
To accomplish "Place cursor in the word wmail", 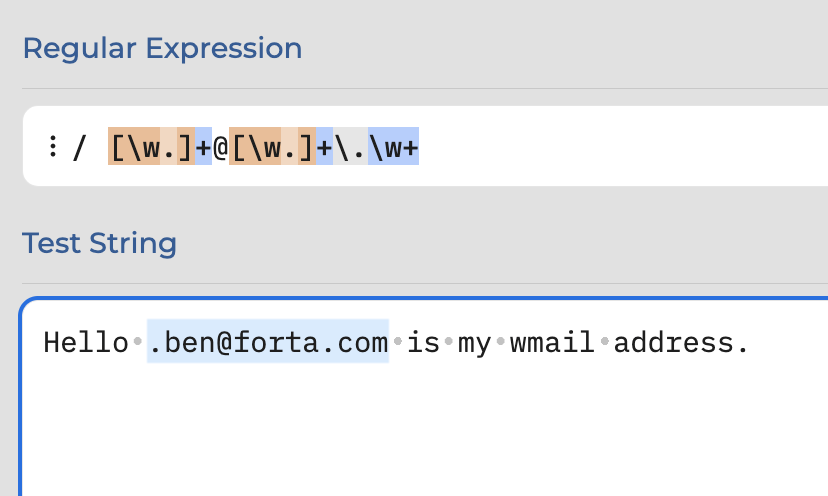I will 552,342.
